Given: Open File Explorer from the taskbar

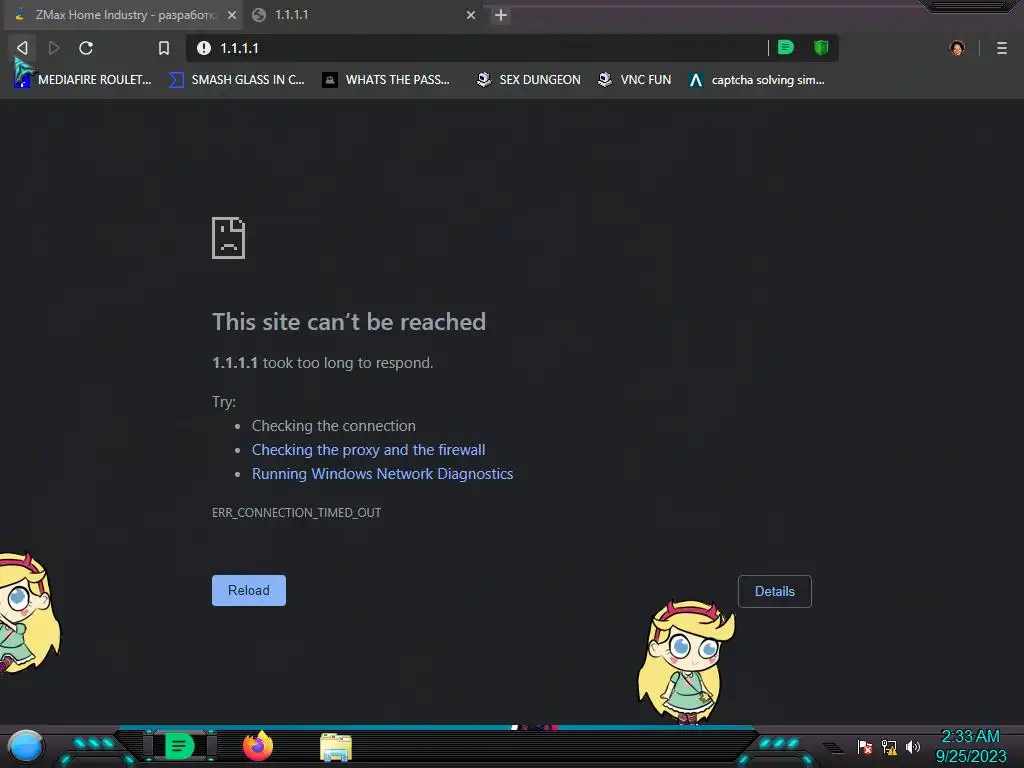Looking at the screenshot, I should (336, 747).
